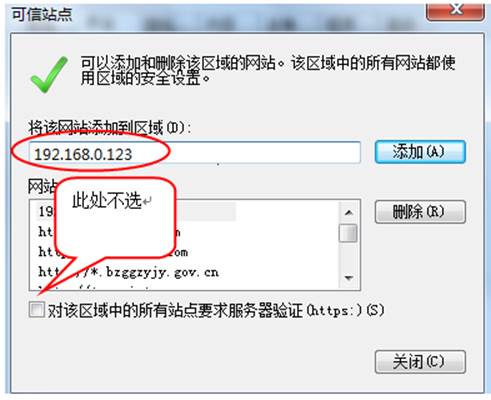The image size is (491, 400).
Task: Click the 关闭(C) button
Action: click(x=420, y=362)
